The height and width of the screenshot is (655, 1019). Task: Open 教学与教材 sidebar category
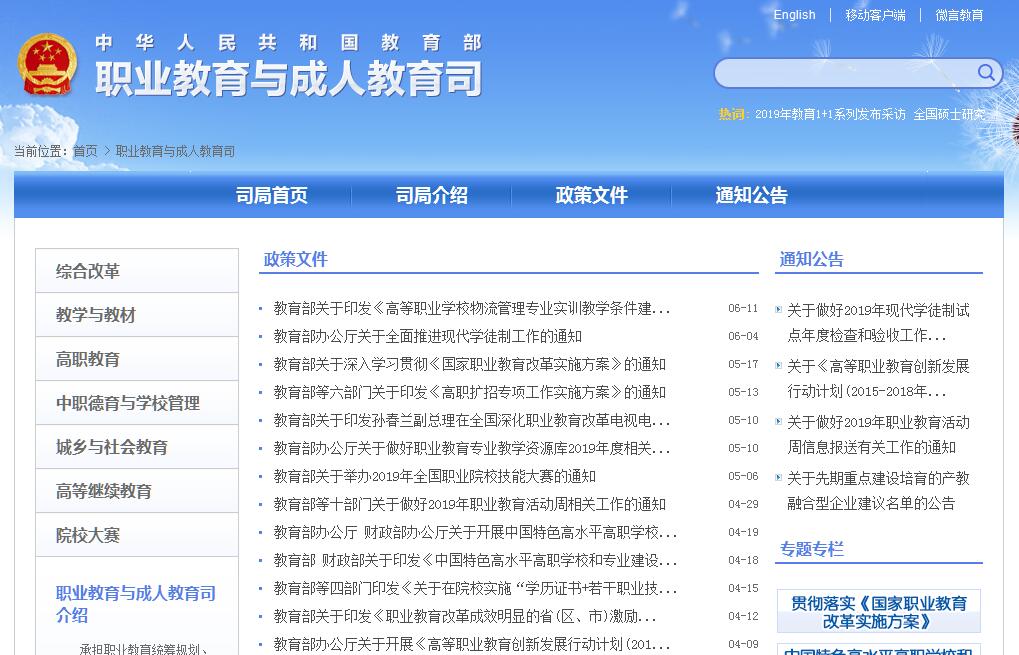[96, 315]
